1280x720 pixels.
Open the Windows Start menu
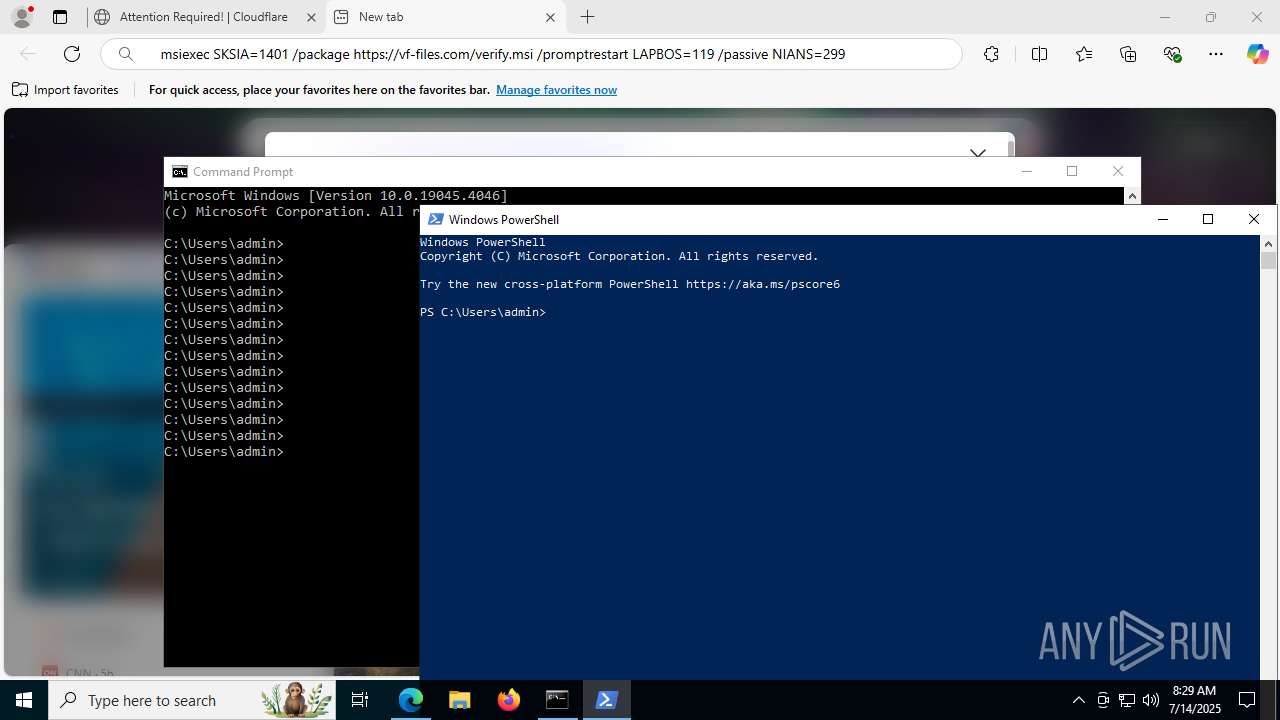tap(24, 700)
